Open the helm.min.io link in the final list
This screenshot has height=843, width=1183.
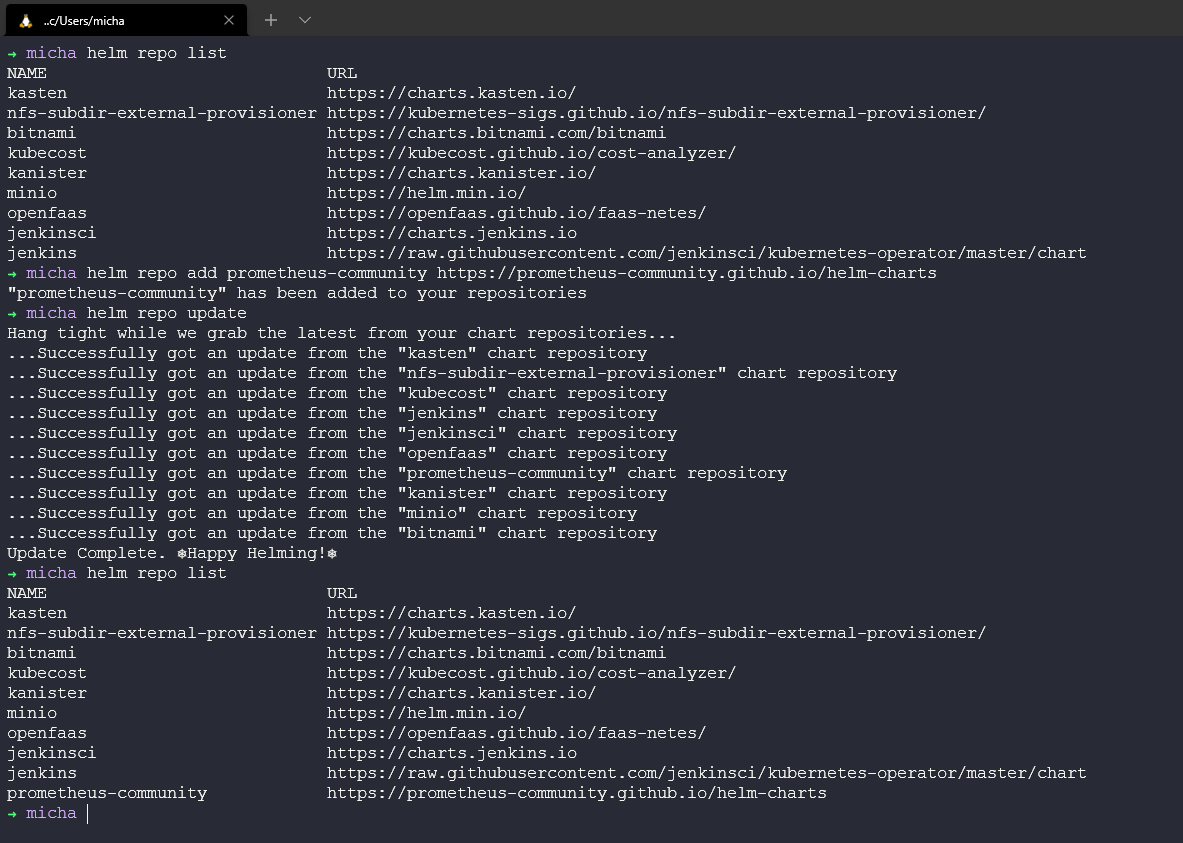(x=426, y=713)
